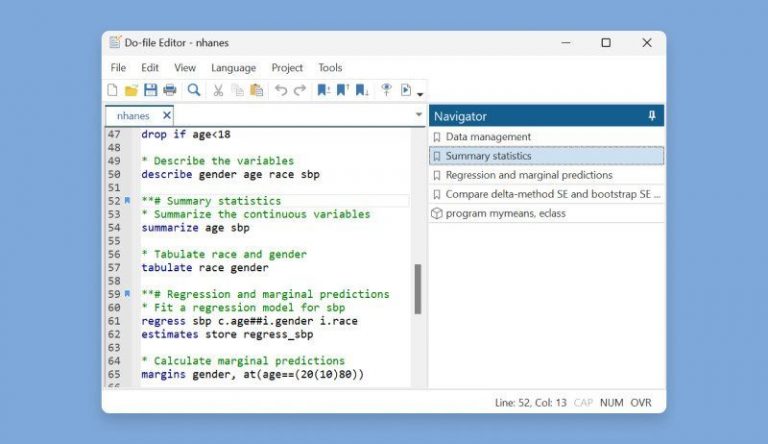Cut selection with the scissors icon
Image resolution: width=768 pixels, height=444 pixels.
pos(218,90)
